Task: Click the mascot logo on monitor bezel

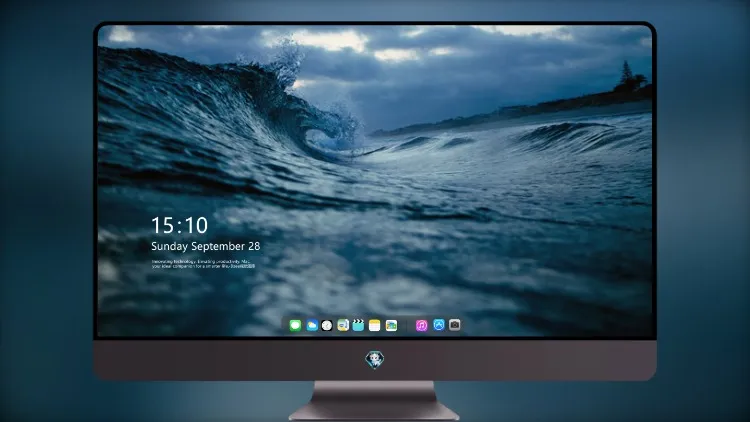Action: 375,360
